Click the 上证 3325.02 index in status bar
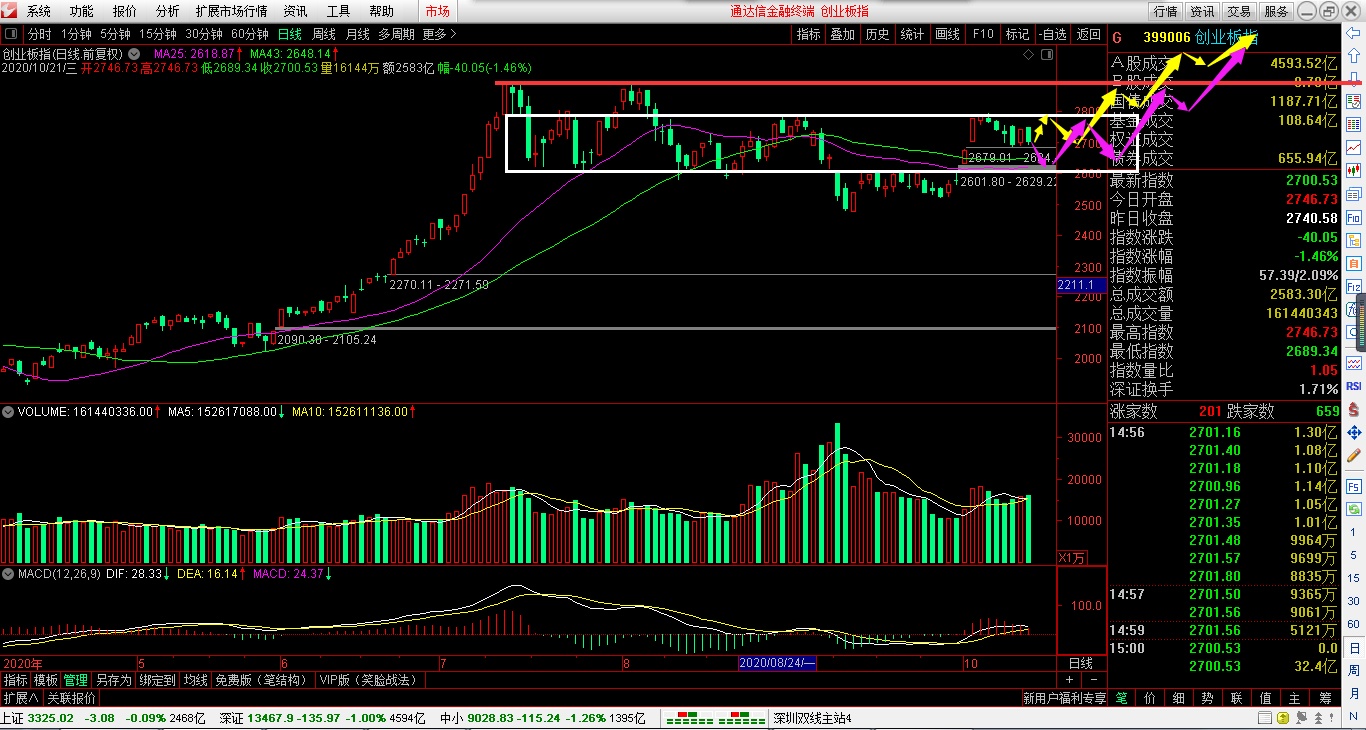This screenshot has width=1366, height=730. pyautogui.click(x=37, y=718)
